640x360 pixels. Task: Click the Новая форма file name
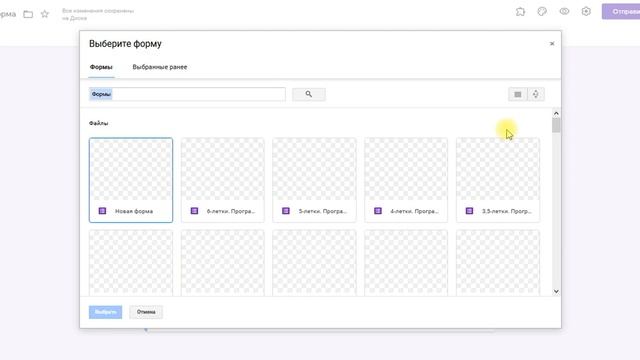134,211
